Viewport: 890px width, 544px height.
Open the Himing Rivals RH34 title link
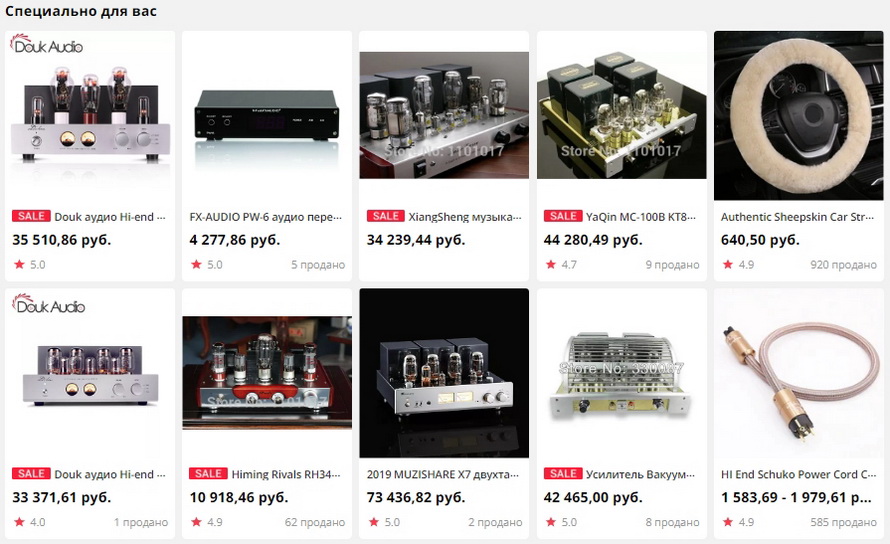(x=286, y=474)
